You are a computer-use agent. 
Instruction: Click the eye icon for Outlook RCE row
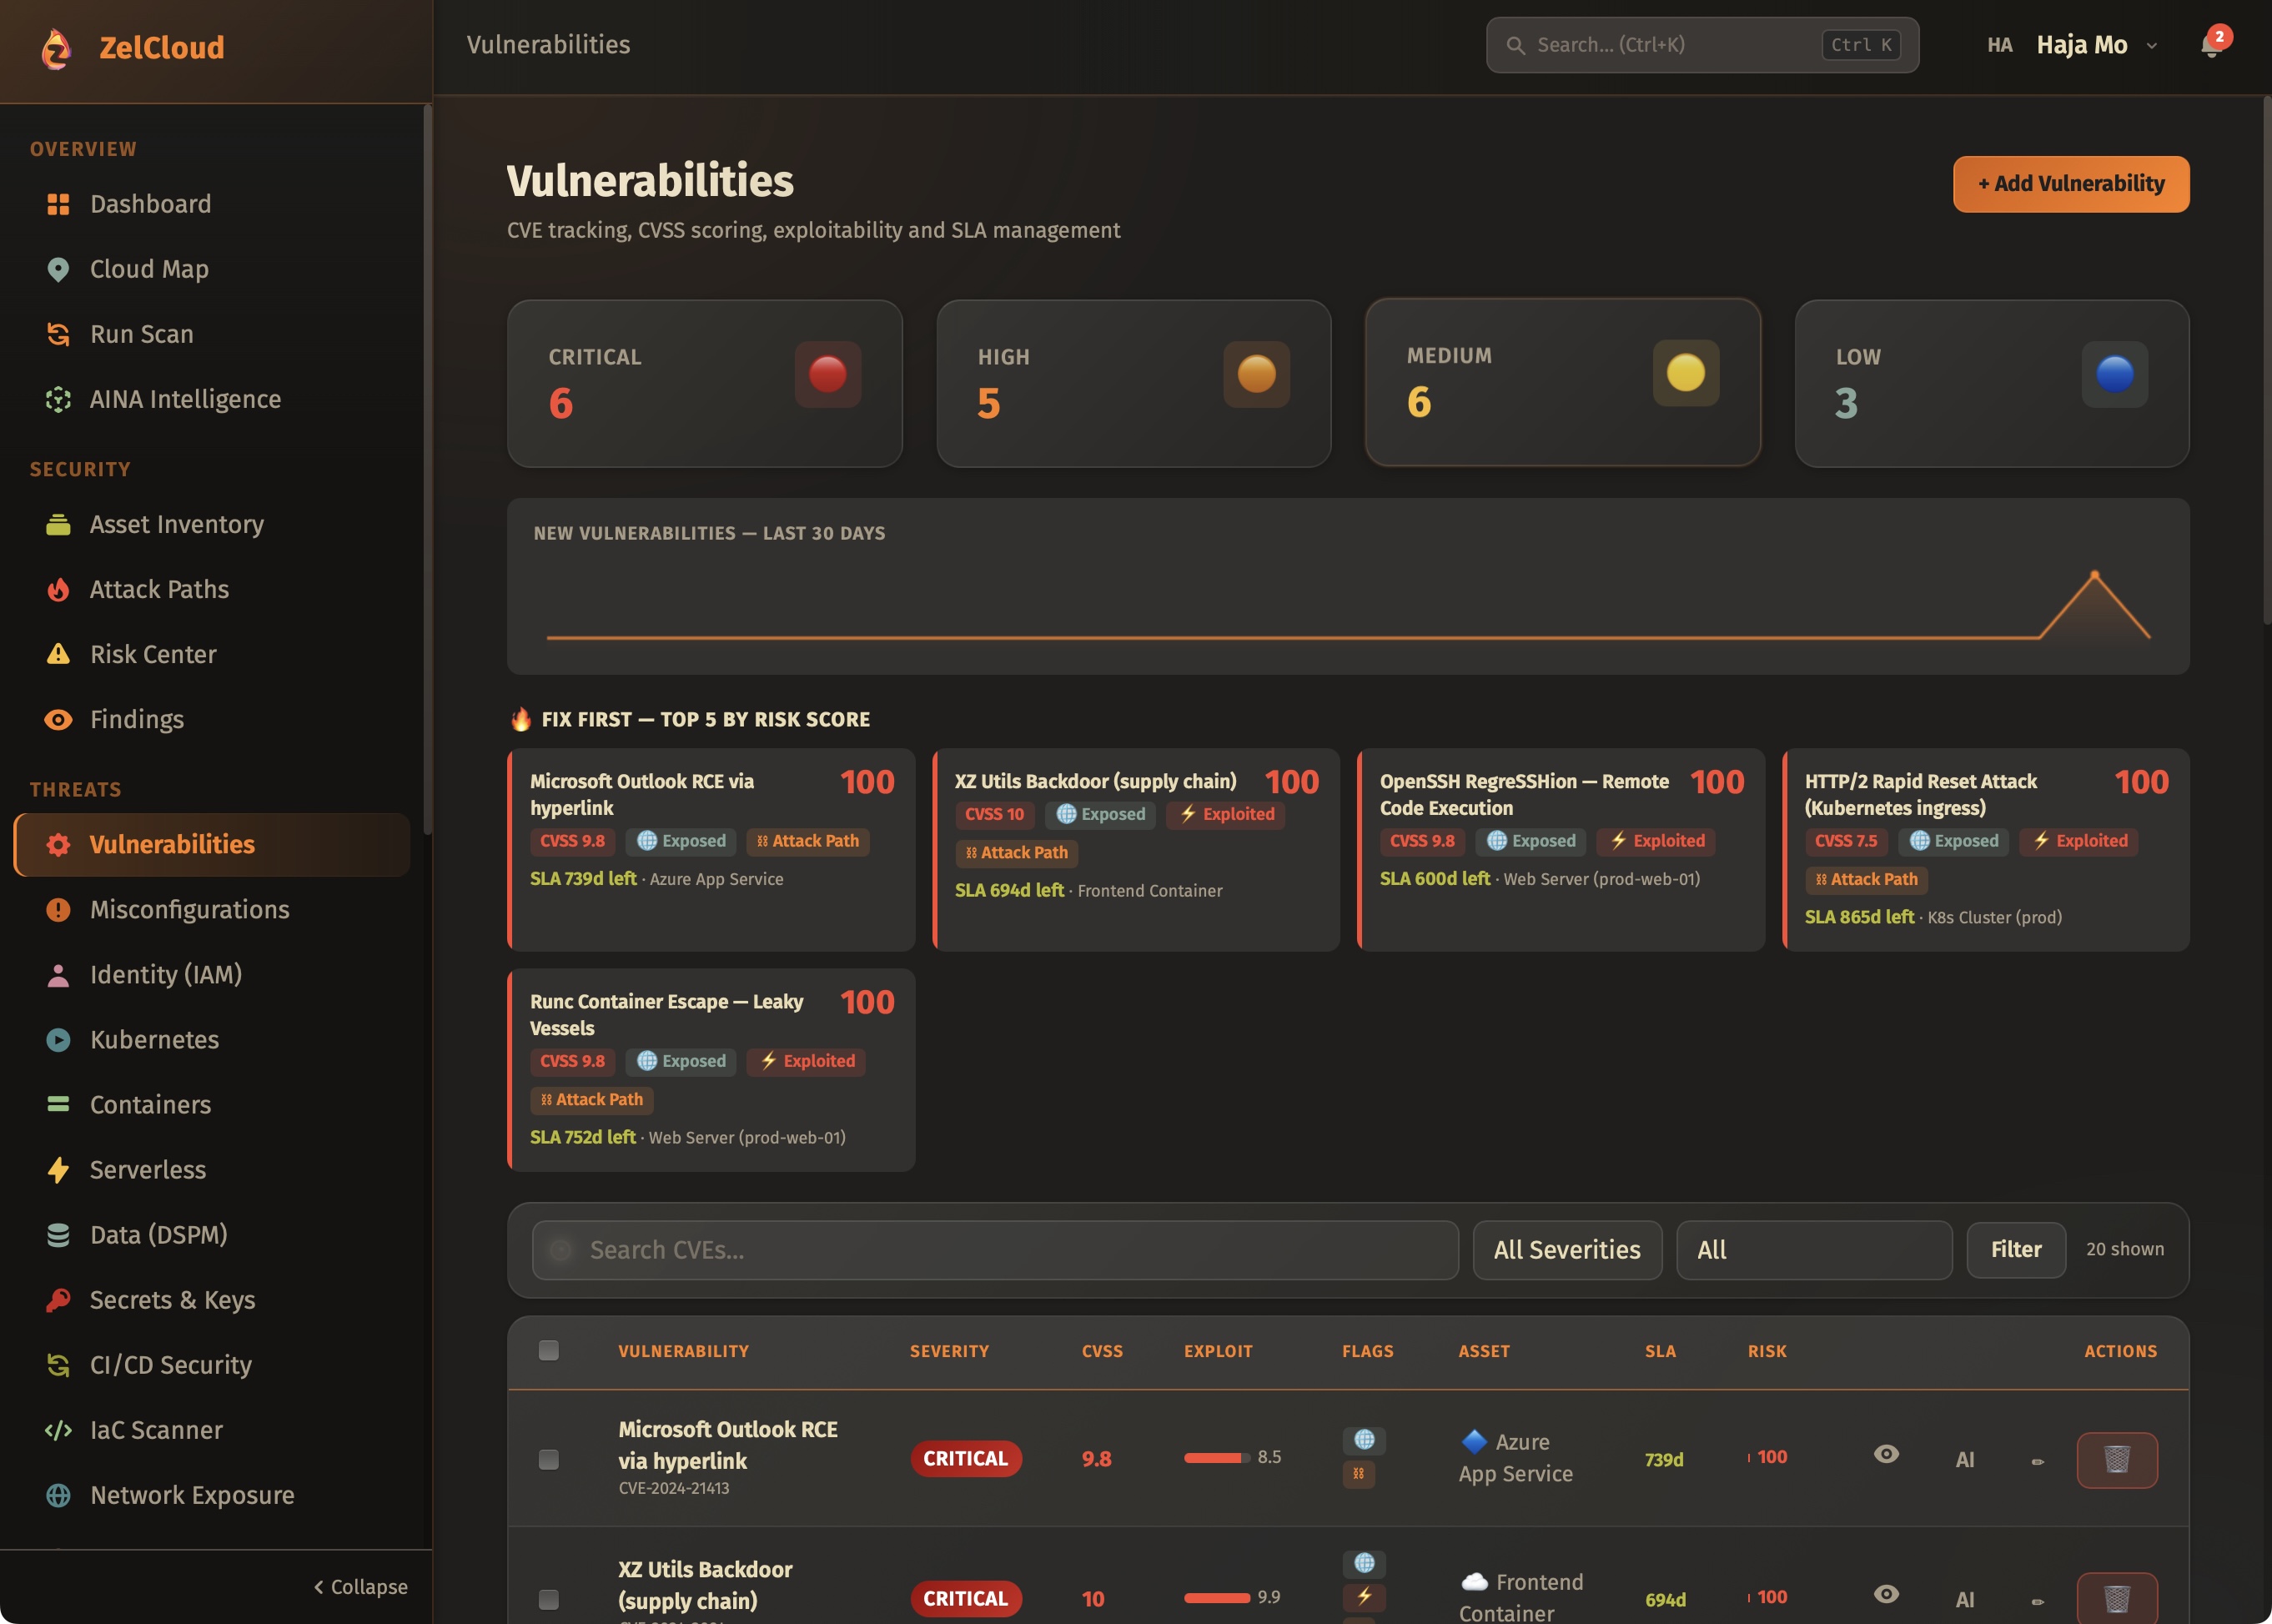click(x=1885, y=1455)
